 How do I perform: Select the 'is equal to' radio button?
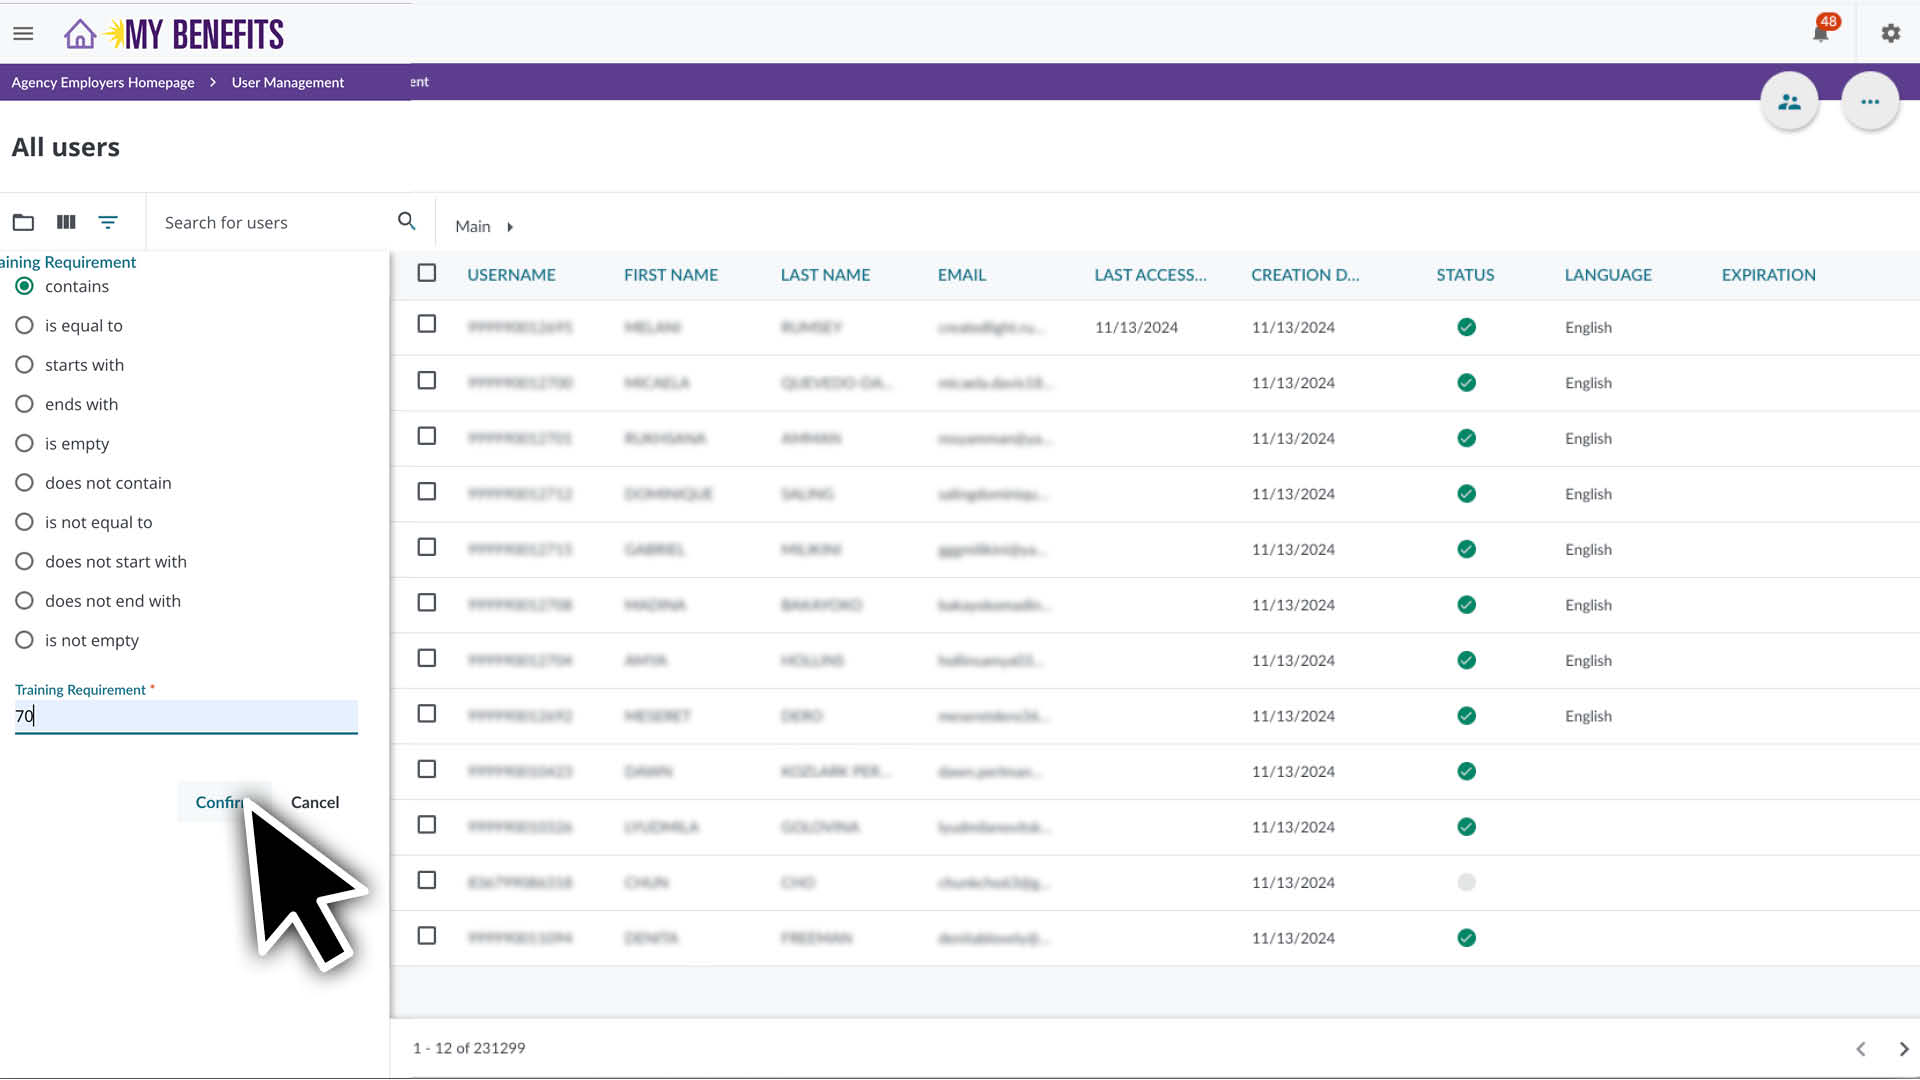pyautogui.click(x=24, y=324)
